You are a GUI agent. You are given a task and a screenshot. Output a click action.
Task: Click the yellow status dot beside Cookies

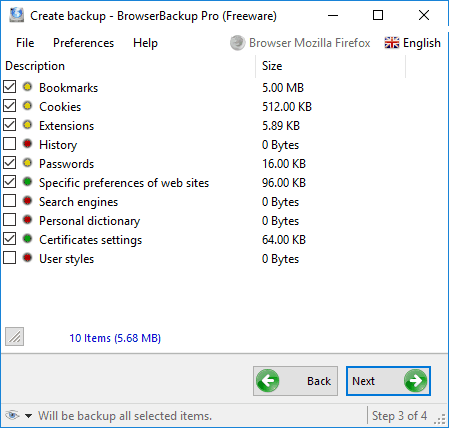click(x=27, y=106)
